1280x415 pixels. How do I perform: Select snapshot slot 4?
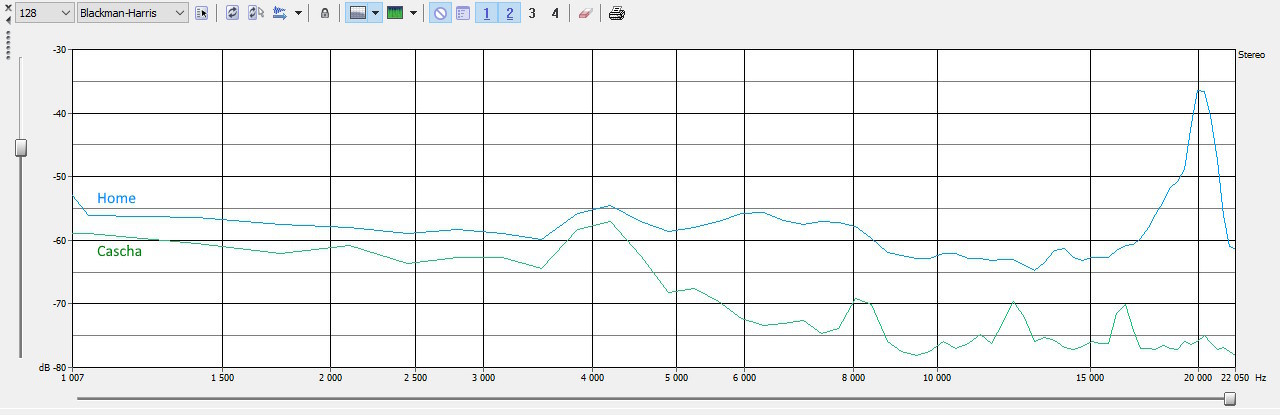[555, 13]
